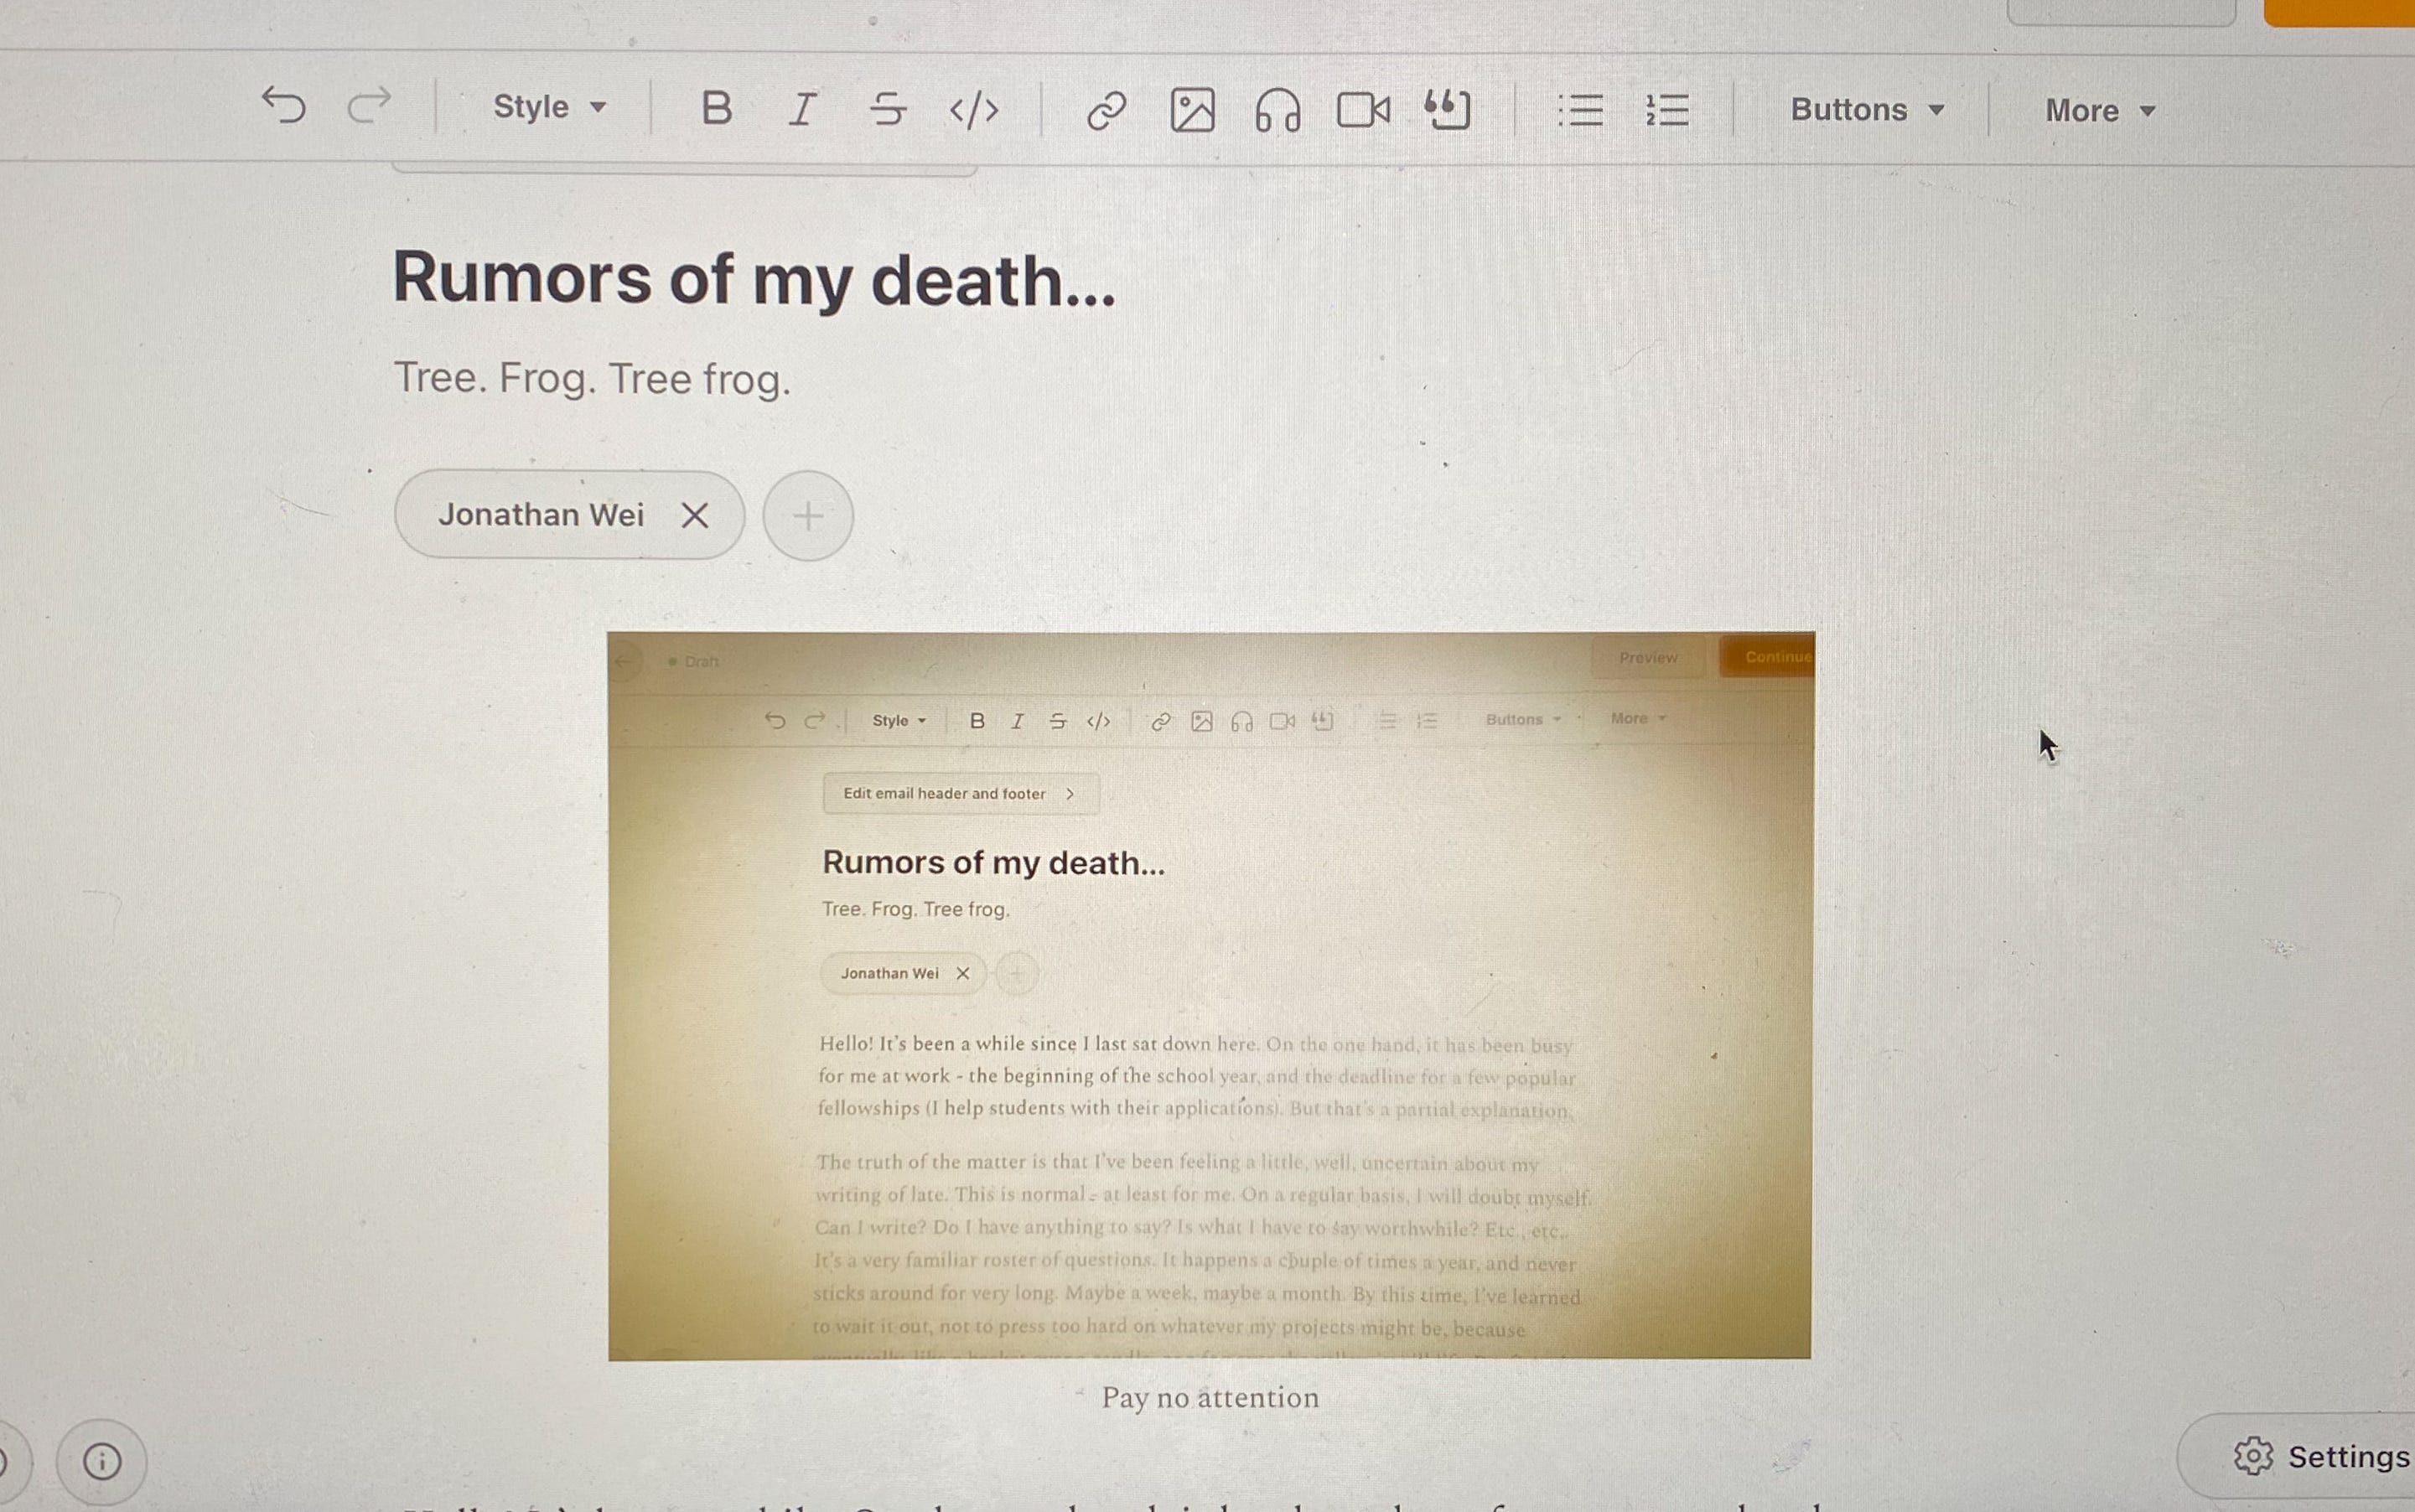
Task: Add a video embed
Action: (1363, 110)
